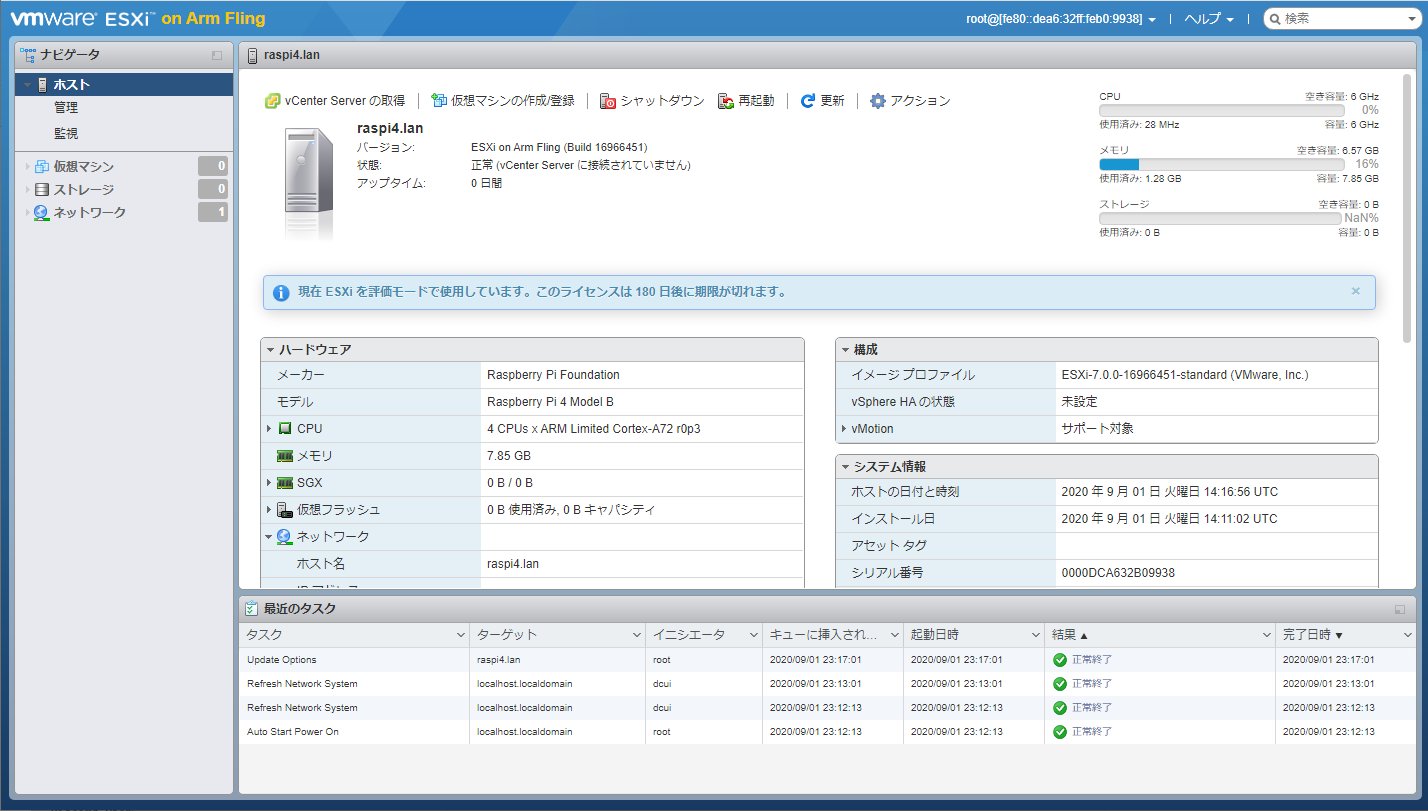
Task: Click the virtual machines icon in navigator
Action: [41, 167]
